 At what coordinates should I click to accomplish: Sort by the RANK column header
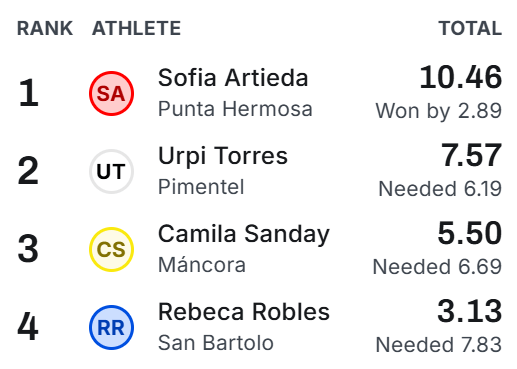(45, 28)
